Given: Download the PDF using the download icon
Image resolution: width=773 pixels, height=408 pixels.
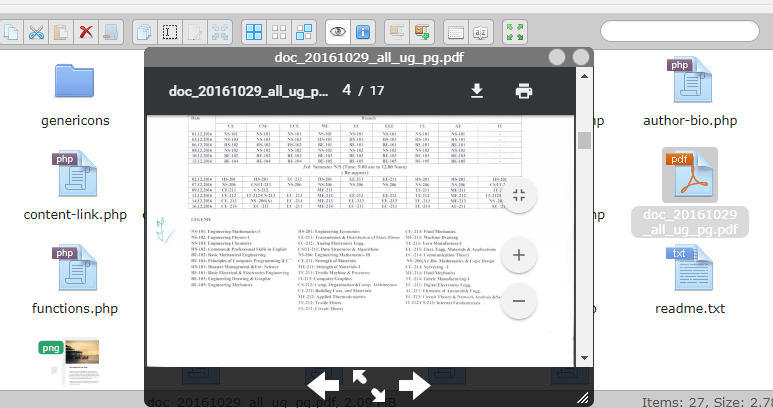Looking at the screenshot, I should (x=477, y=91).
